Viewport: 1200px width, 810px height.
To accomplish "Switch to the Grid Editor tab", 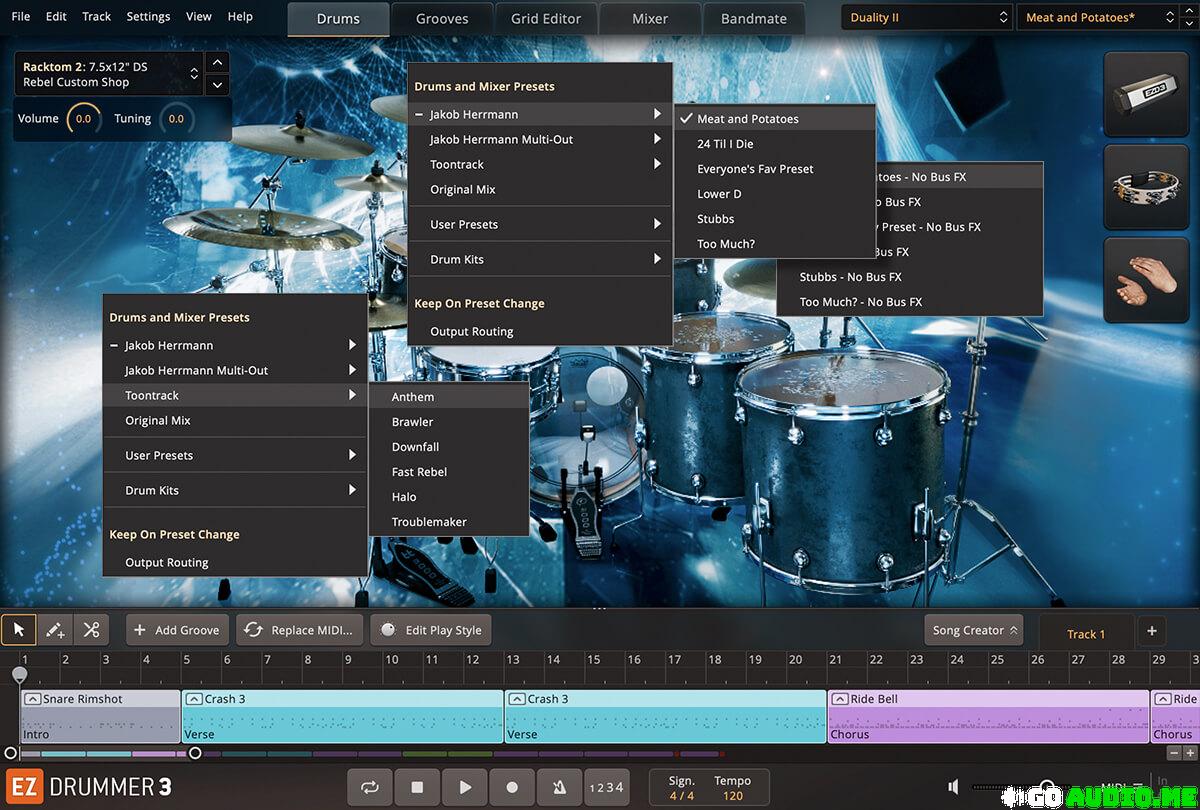I will point(546,18).
